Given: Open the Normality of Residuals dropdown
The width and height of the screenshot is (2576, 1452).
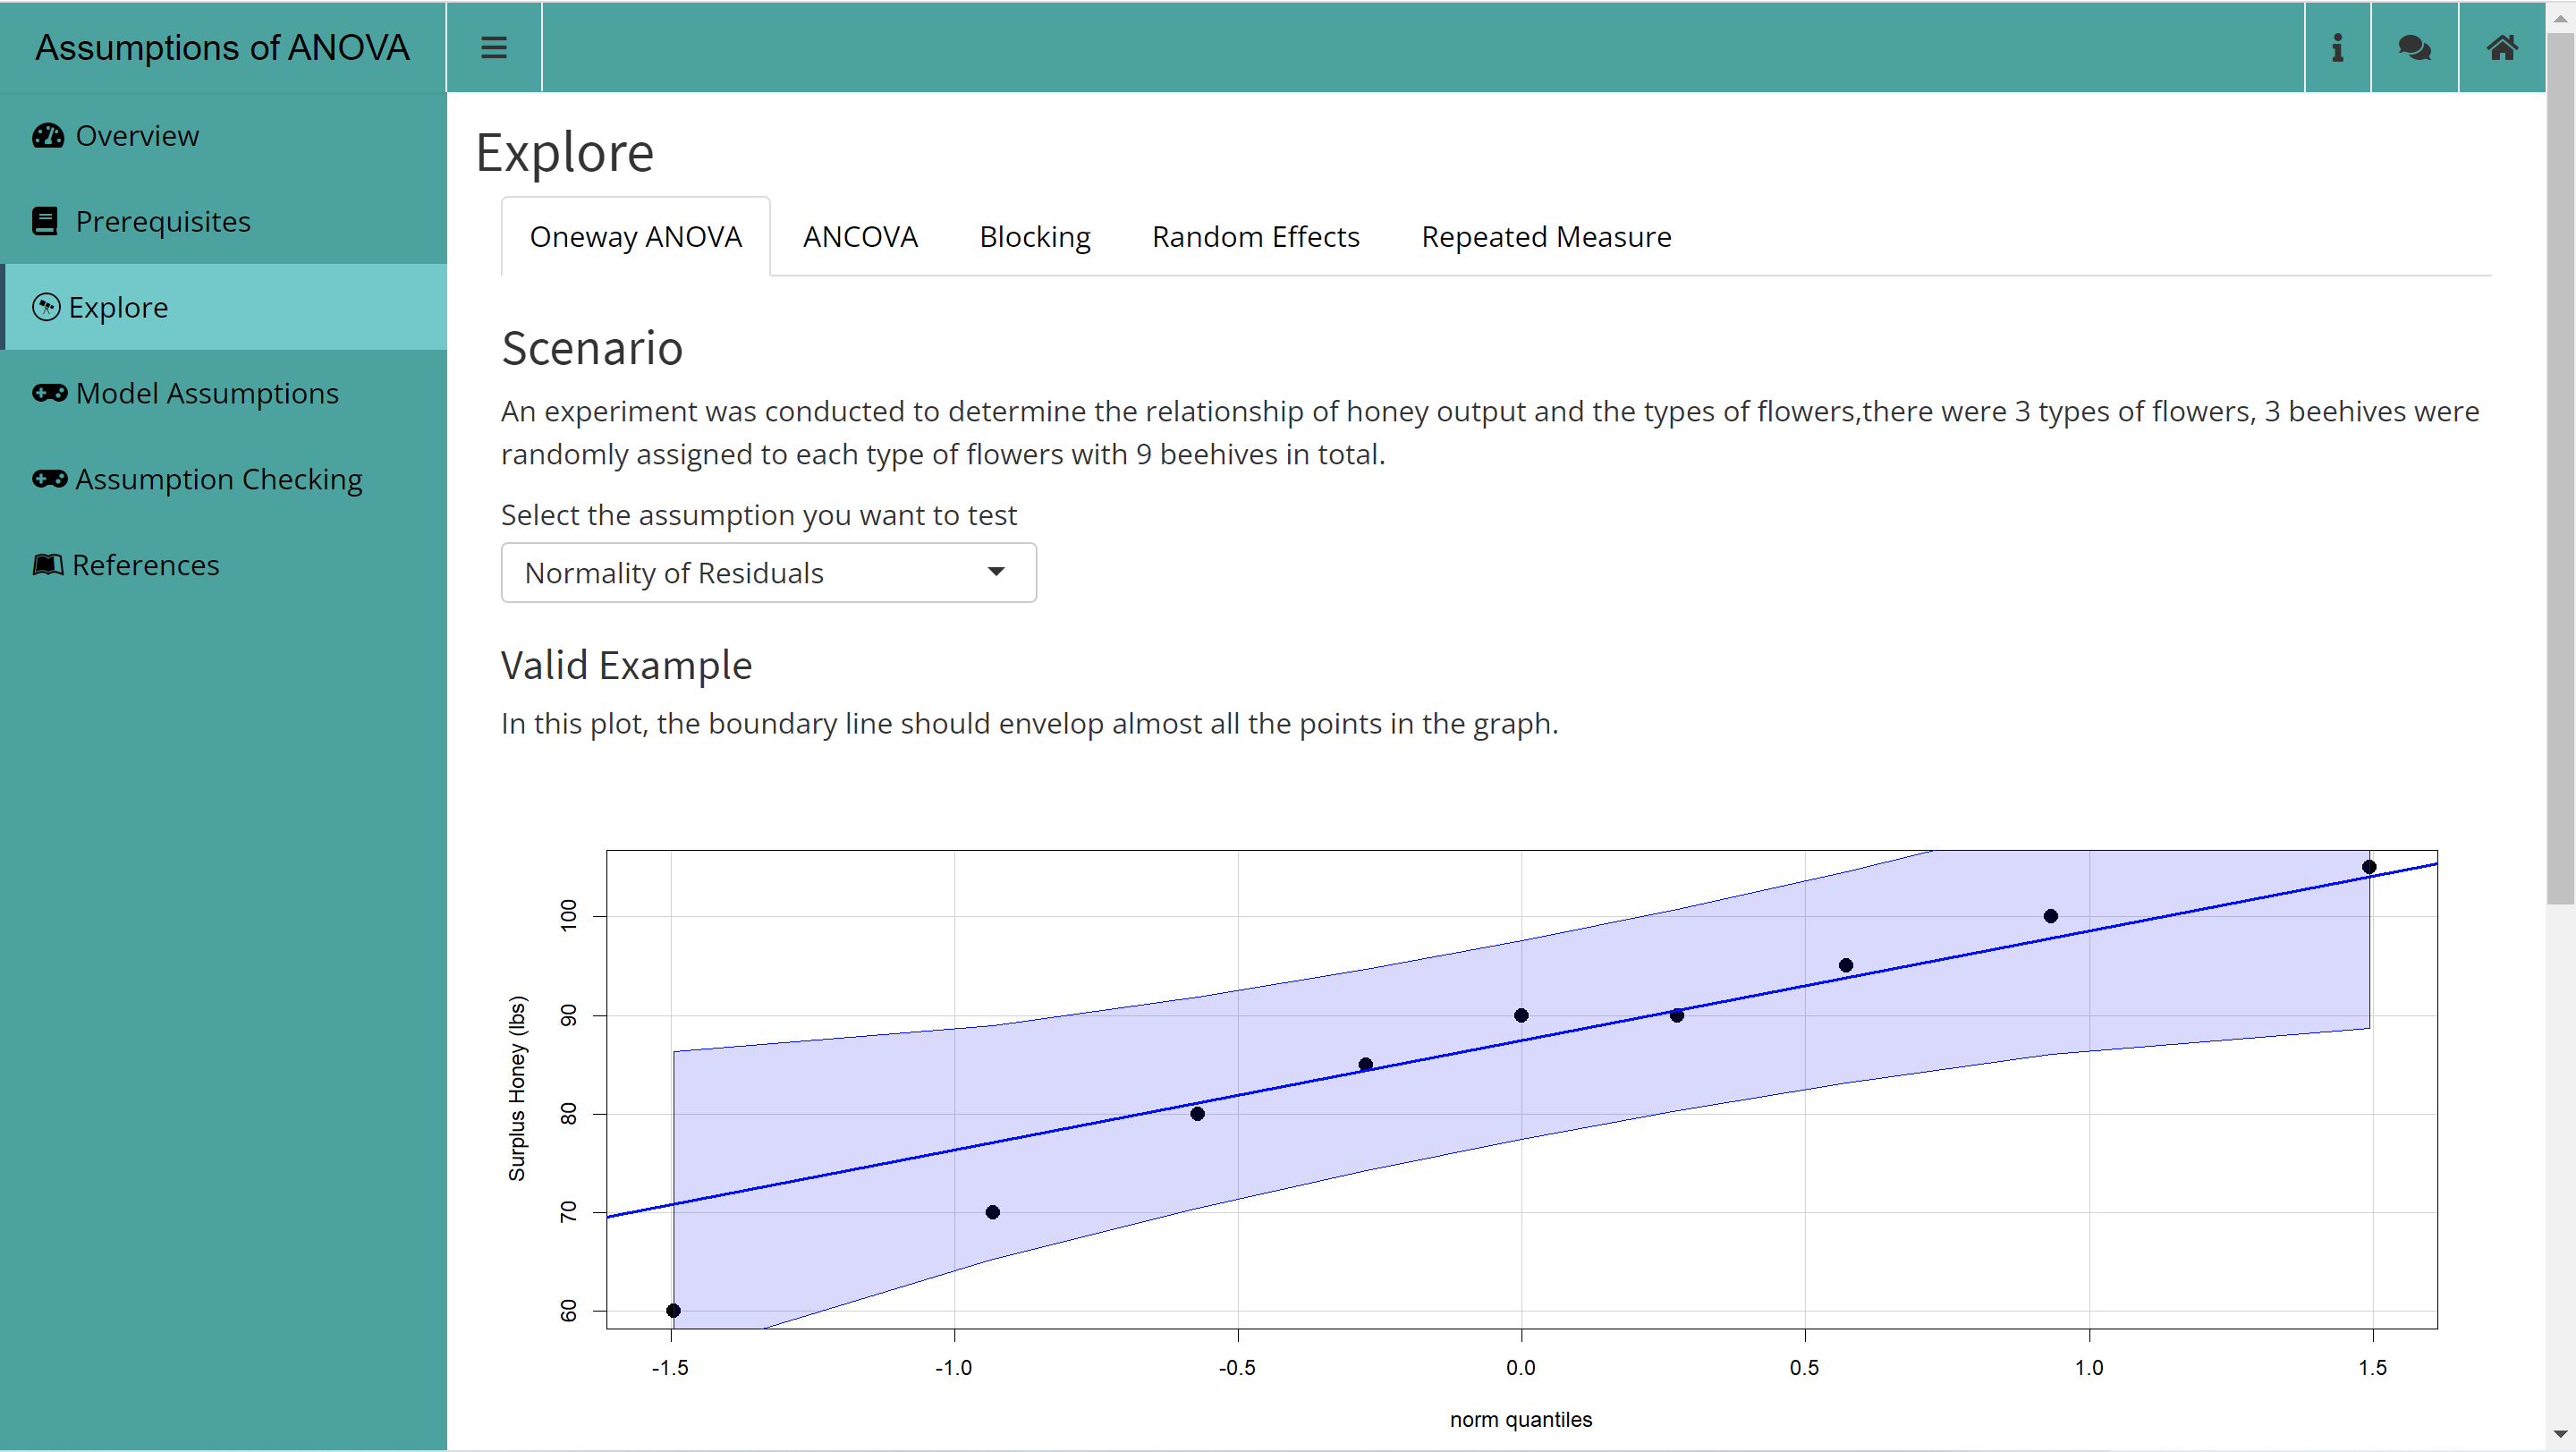Looking at the screenshot, I should click(768, 573).
